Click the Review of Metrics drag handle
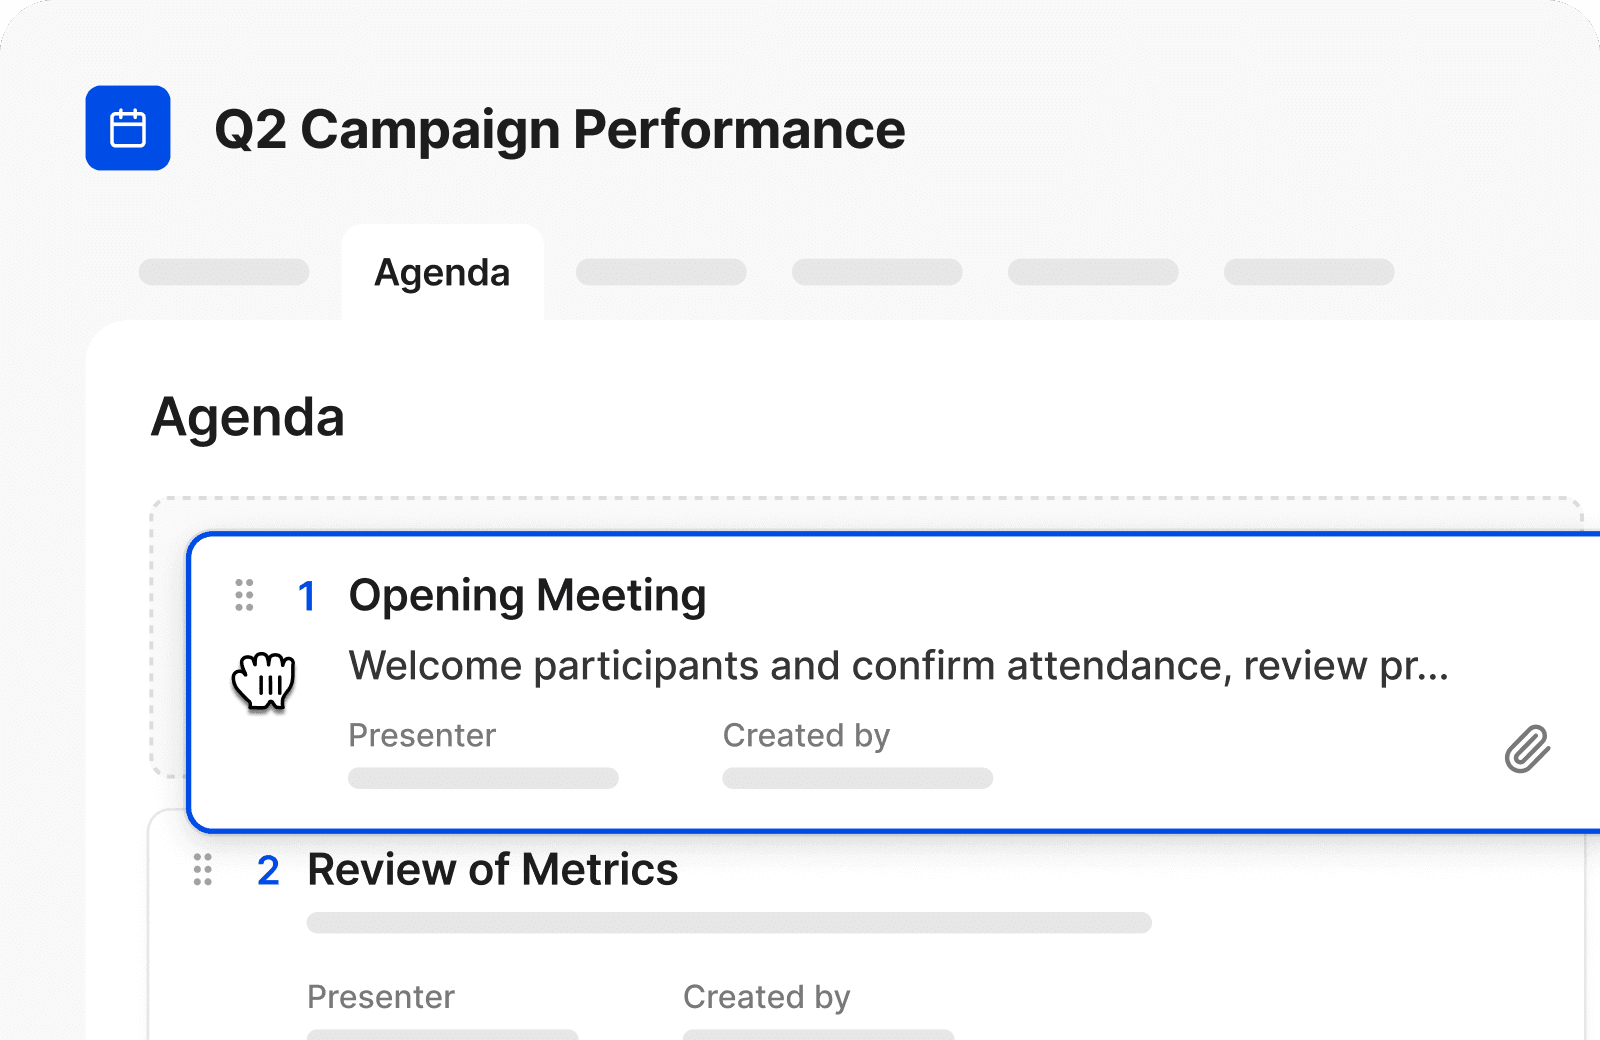The height and width of the screenshot is (1040, 1600). coord(203,870)
